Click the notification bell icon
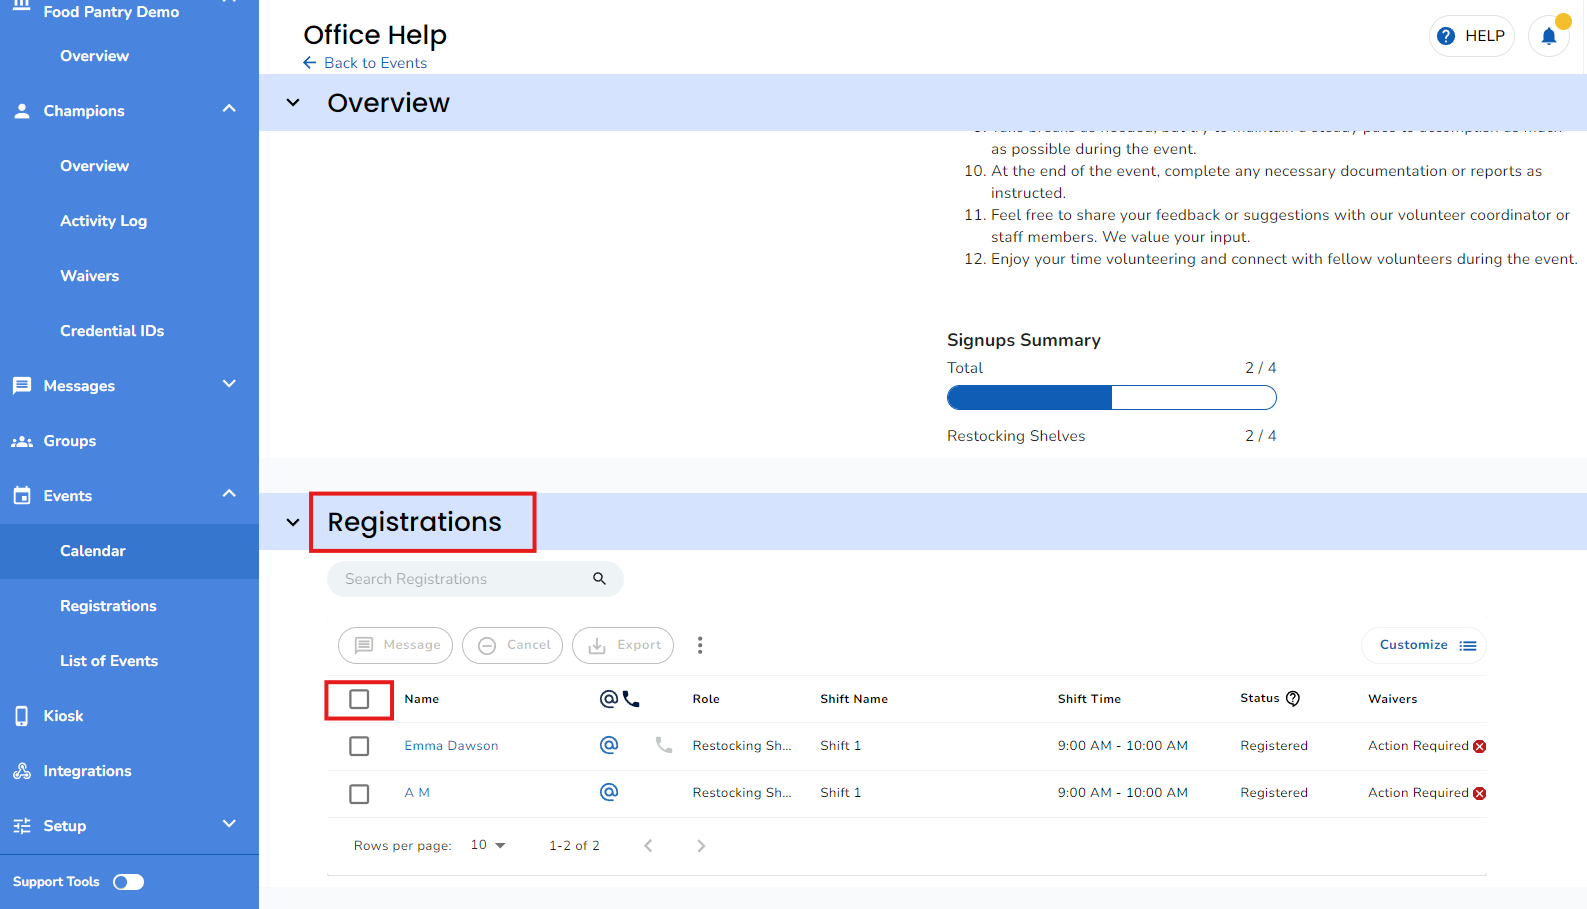Screen dimensions: 1587x909 click(x=1548, y=37)
